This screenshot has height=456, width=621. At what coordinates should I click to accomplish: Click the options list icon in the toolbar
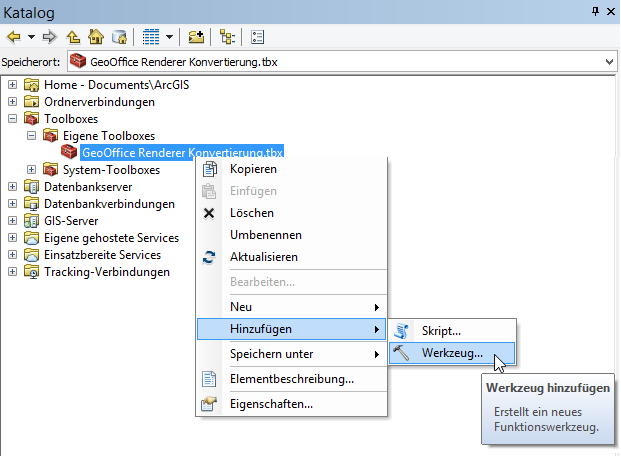tap(257, 37)
